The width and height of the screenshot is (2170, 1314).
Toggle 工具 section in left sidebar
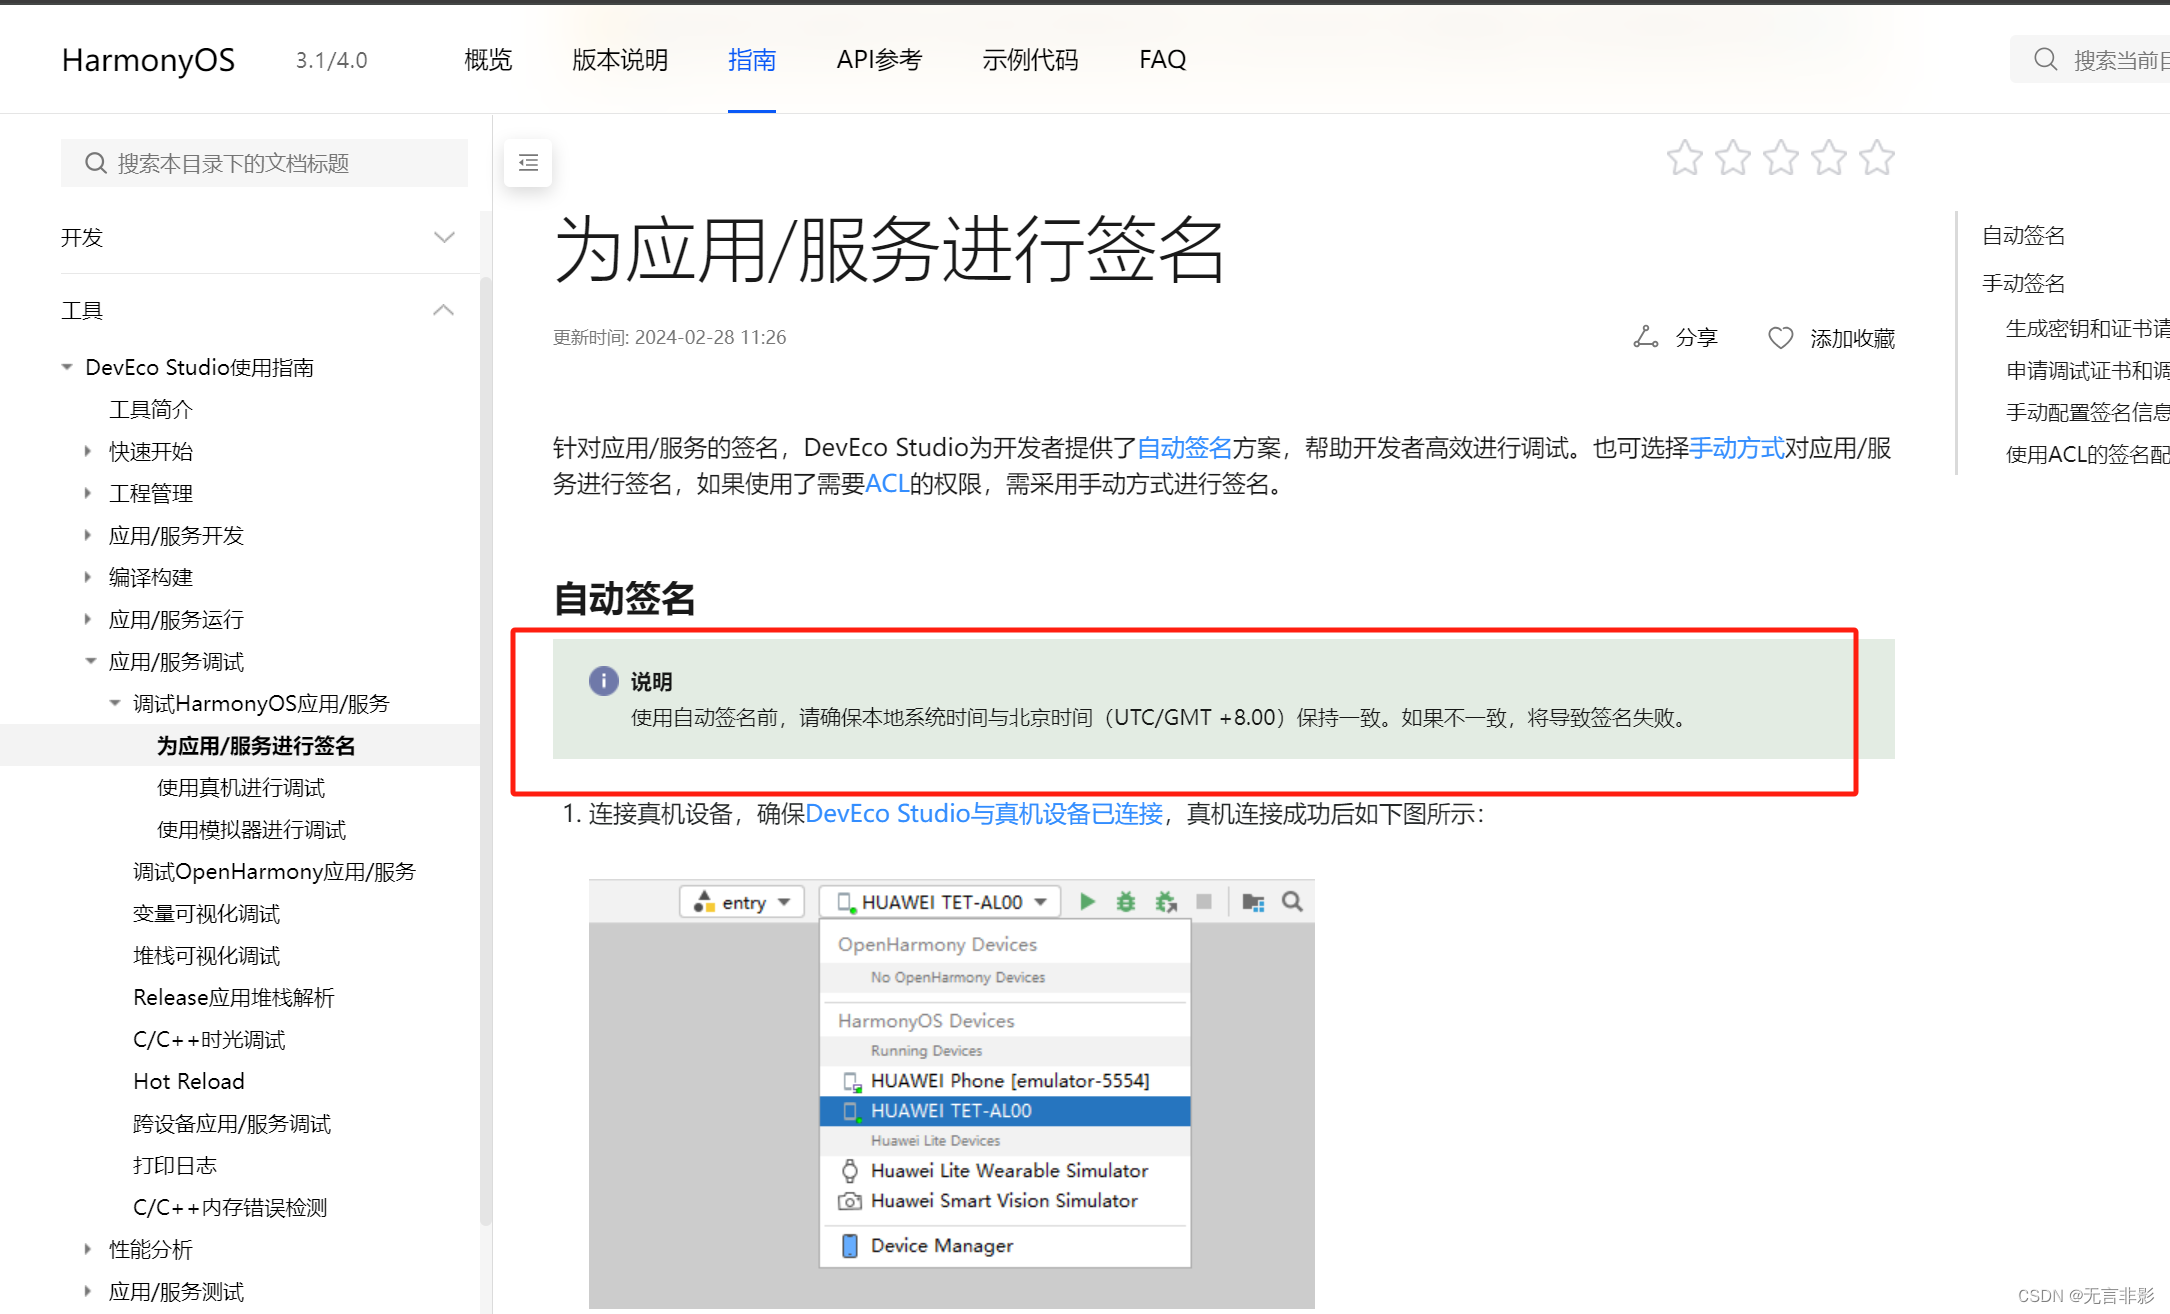445,308
